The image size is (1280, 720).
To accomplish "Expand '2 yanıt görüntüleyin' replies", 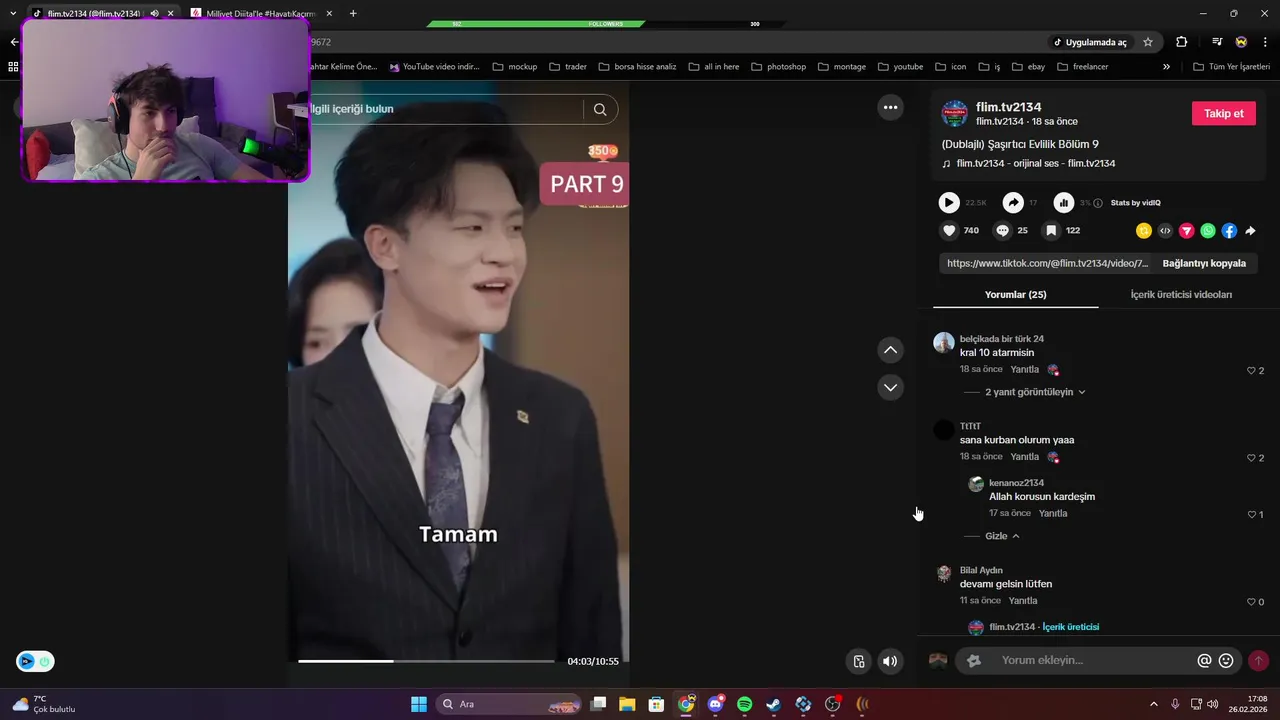I will click(x=1035, y=392).
